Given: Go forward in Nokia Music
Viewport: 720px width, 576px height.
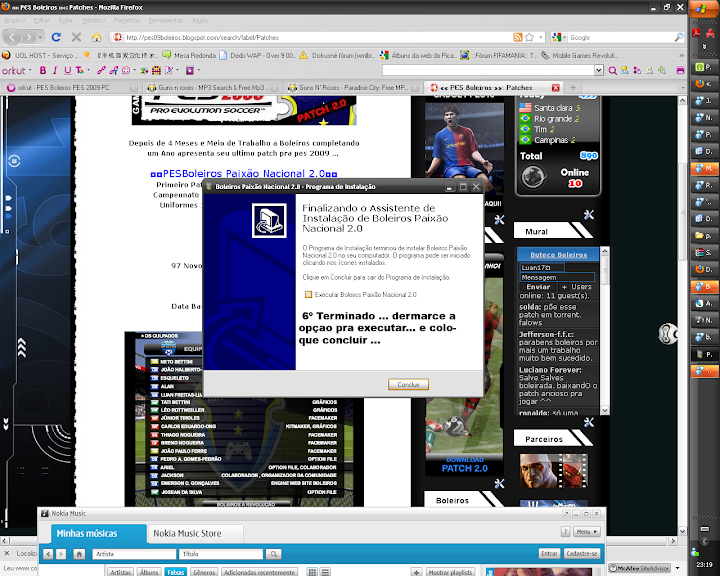Looking at the screenshot, I should point(61,554).
